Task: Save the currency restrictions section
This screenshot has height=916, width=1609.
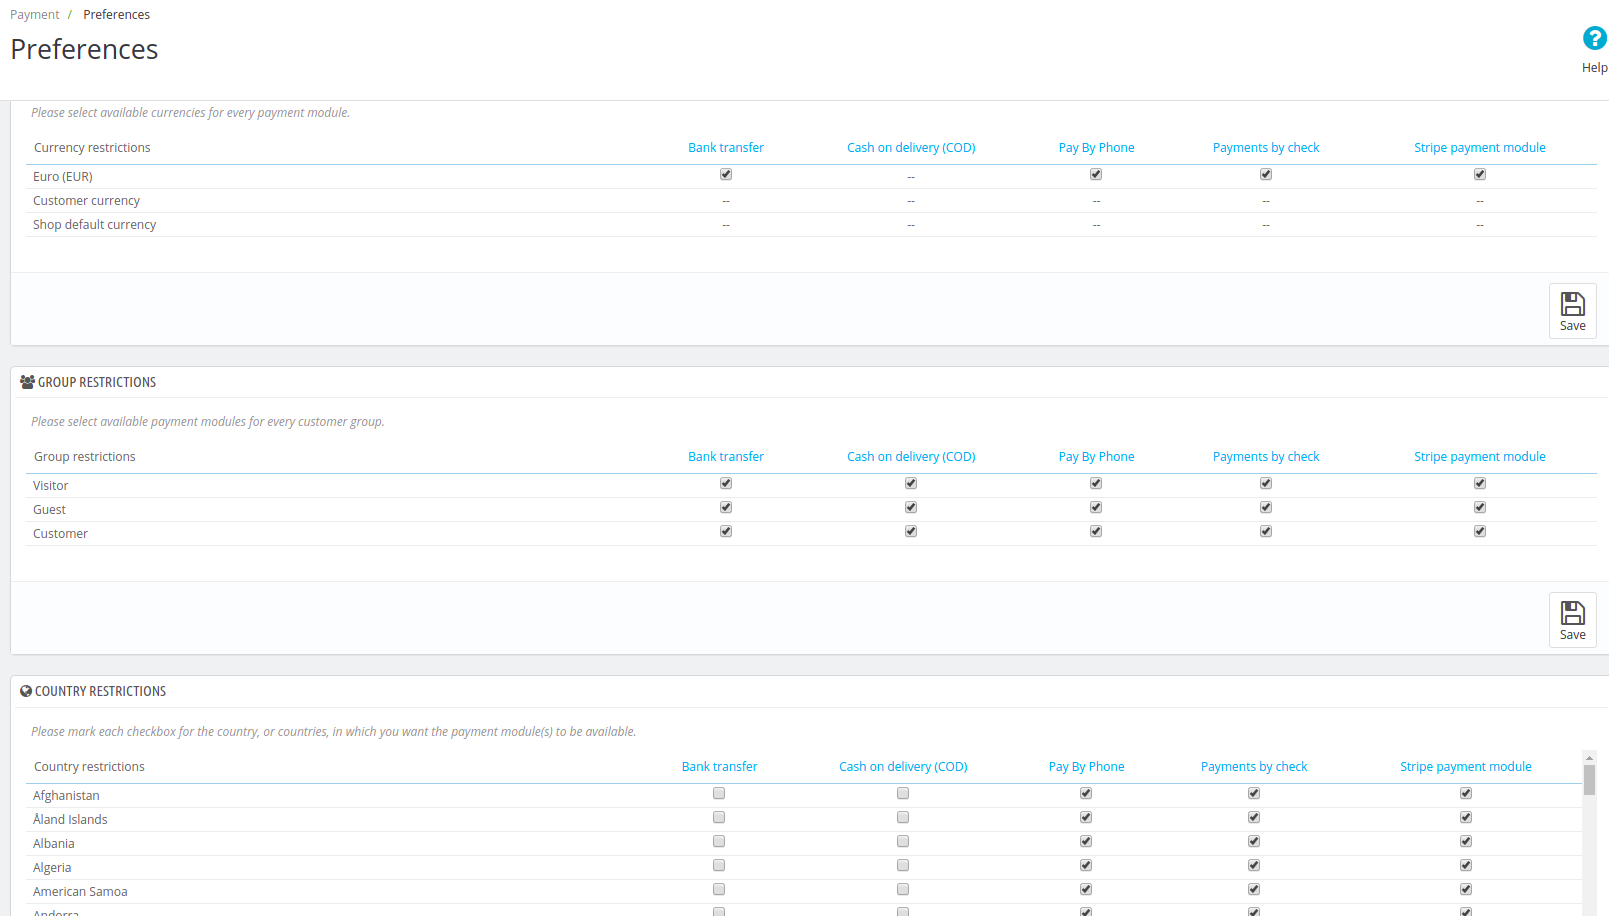Action: [1572, 311]
